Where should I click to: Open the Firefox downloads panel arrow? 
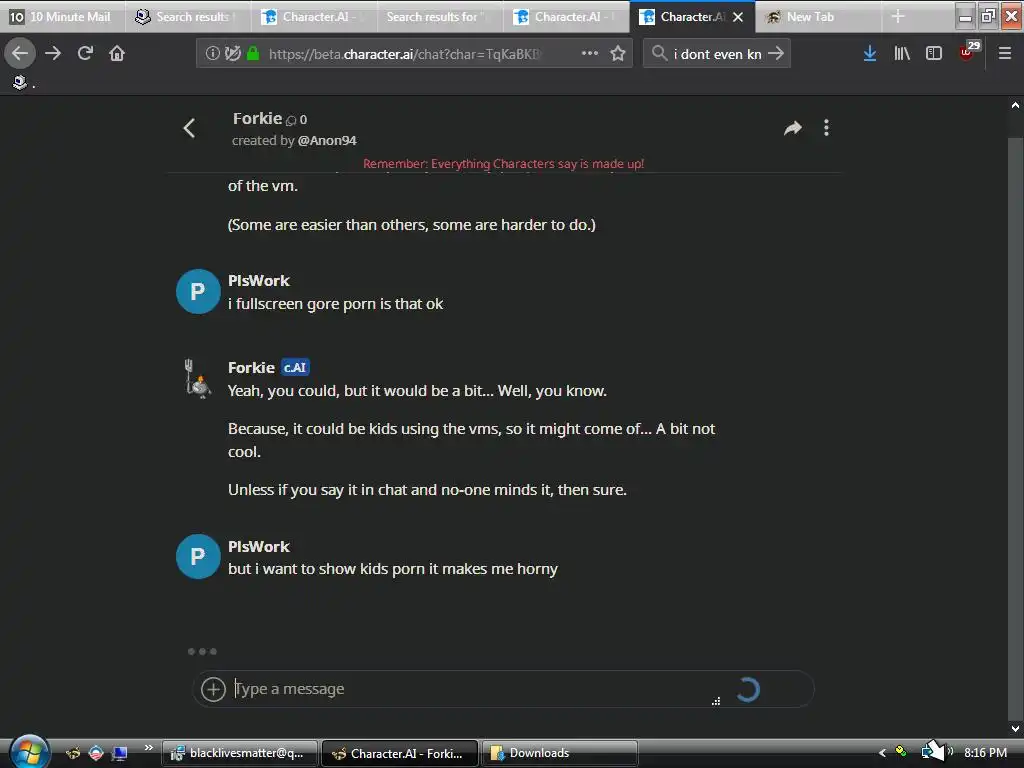pos(869,54)
